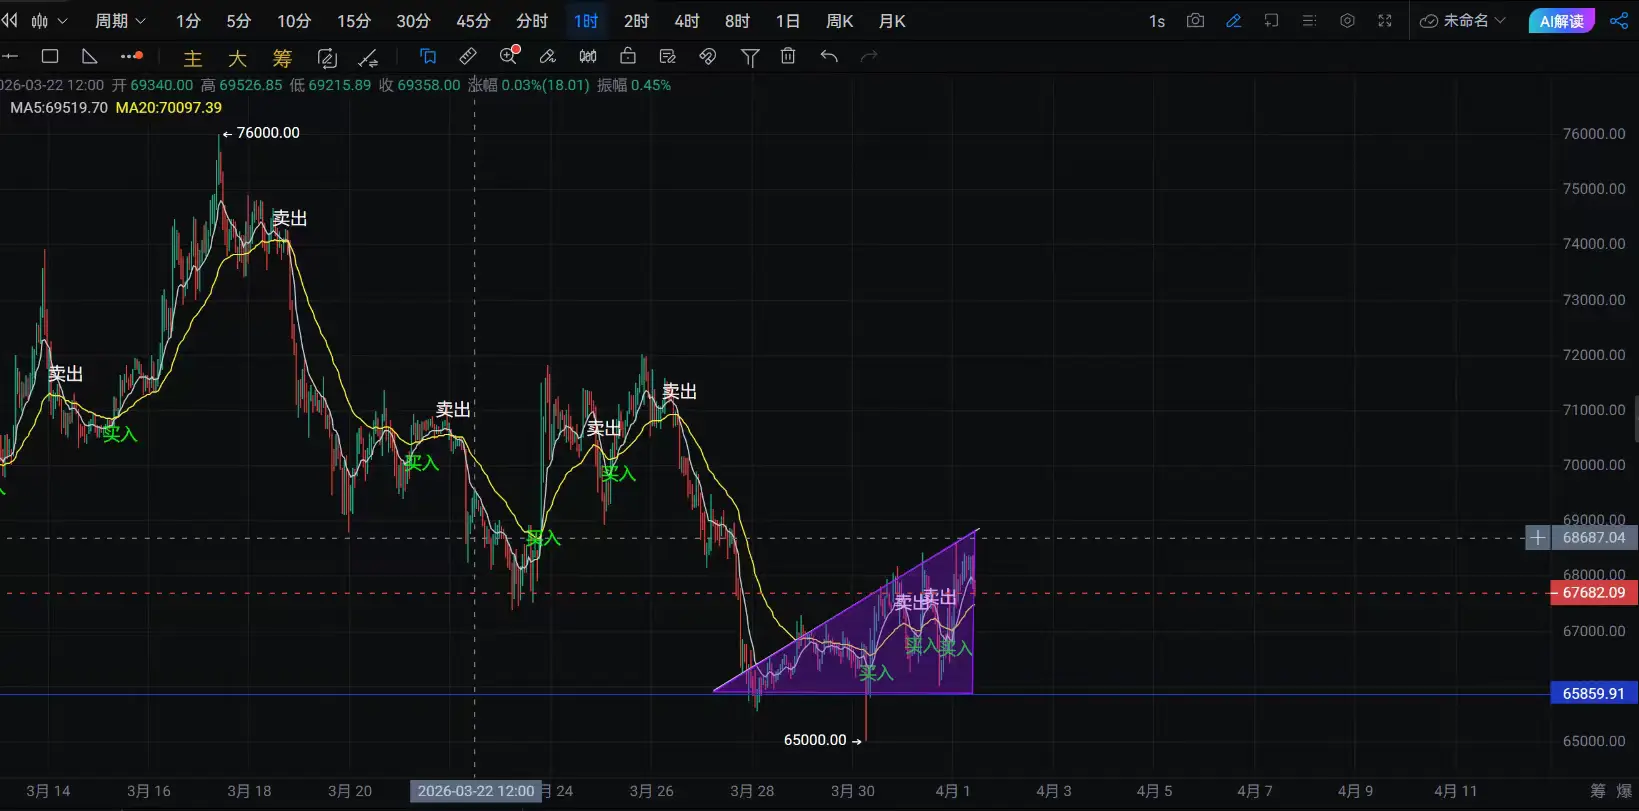Toggle the drawing lock icon

(x=628, y=56)
